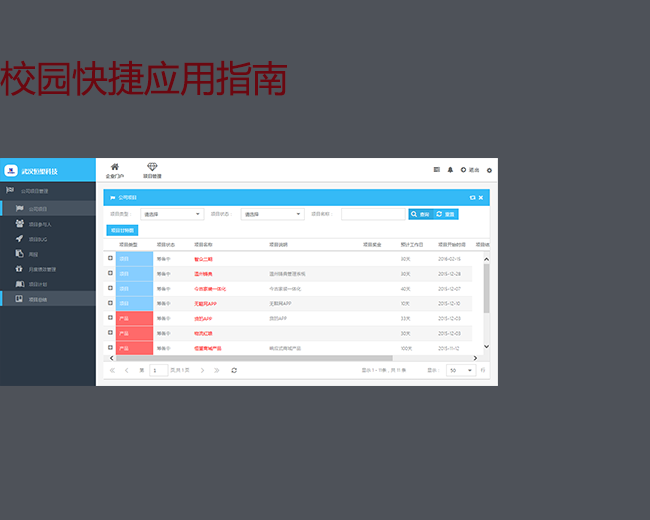Viewport: 650px width, 520px height.
Task: Go to last page of results
Action: tap(216, 370)
